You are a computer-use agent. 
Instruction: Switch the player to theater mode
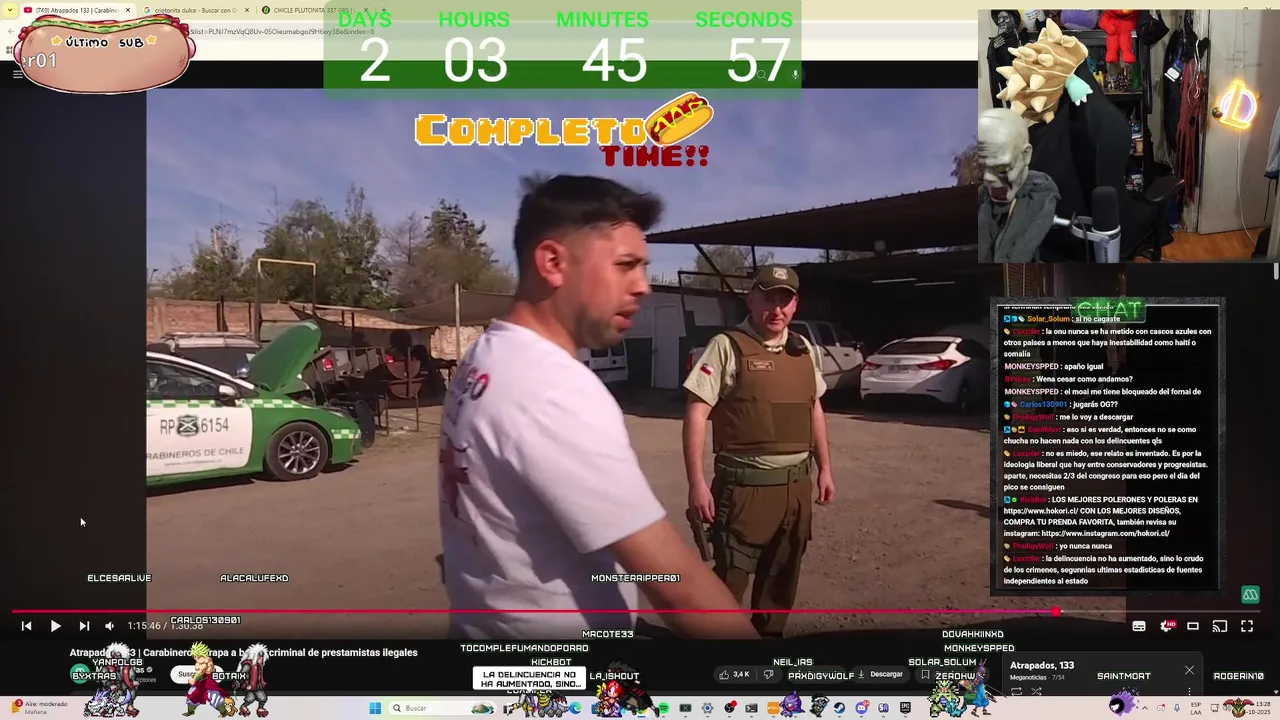(x=1193, y=626)
